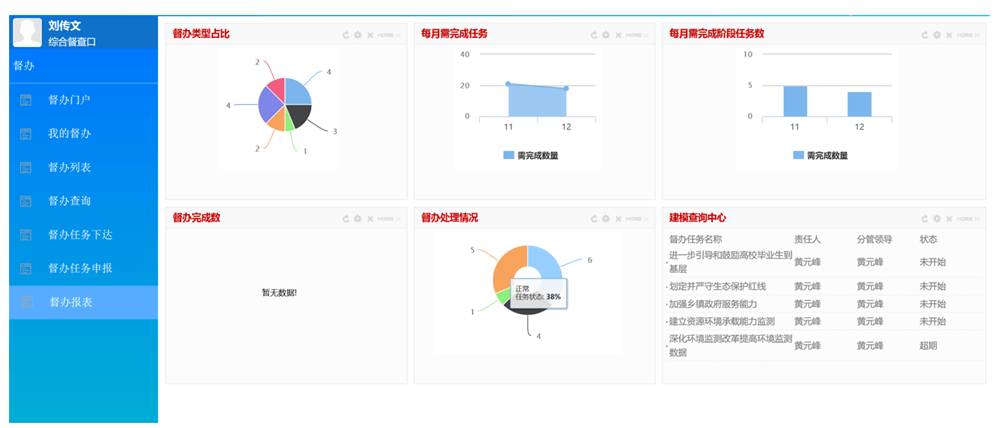1000x428 pixels.
Task: Click the 督办门户 sidebar icon
Action: point(26,100)
